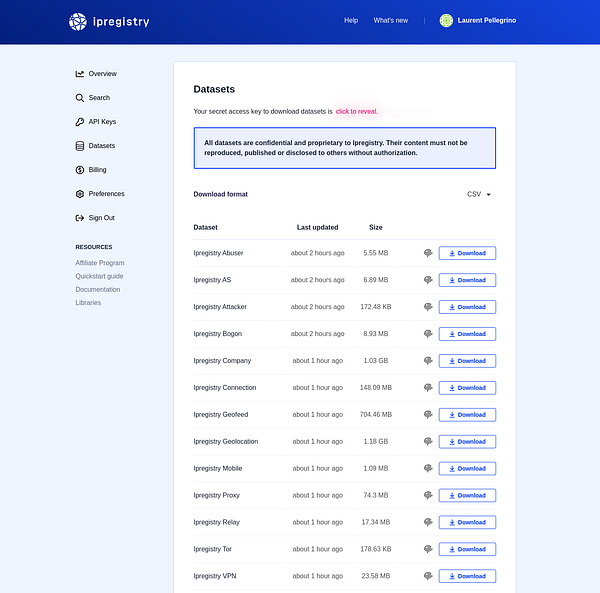
Task: Click the gray icon in Ipregistry Proxy row
Action: pos(428,495)
